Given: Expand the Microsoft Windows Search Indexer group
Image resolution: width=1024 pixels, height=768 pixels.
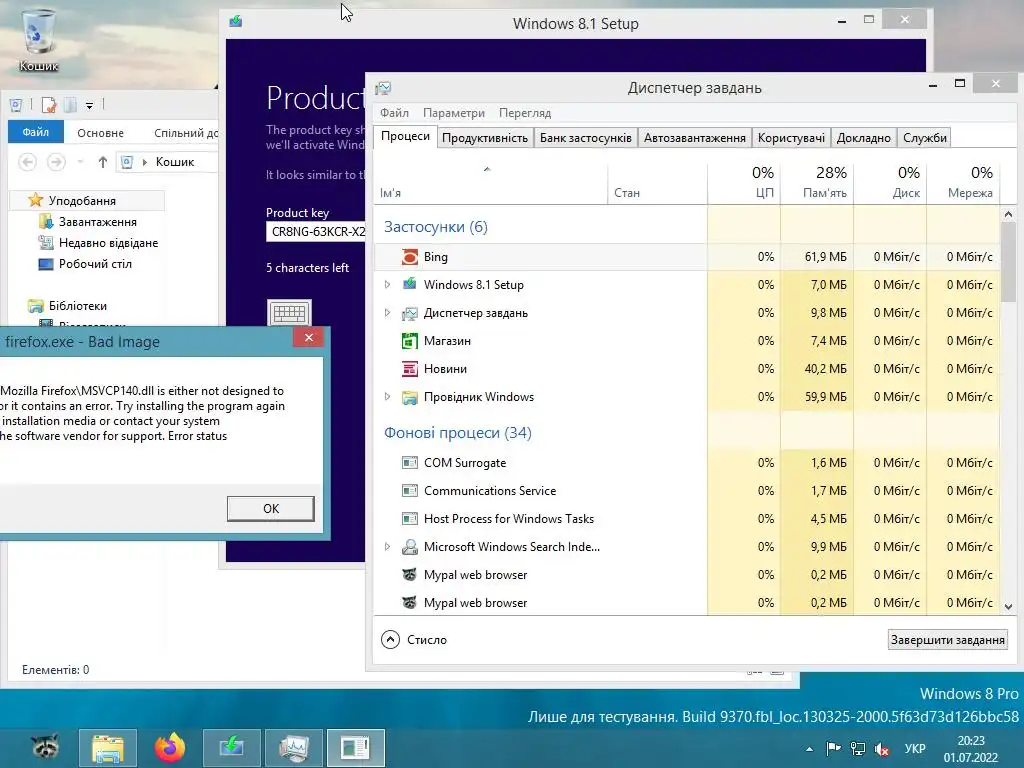Looking at the screenshot, I should 387,547.
